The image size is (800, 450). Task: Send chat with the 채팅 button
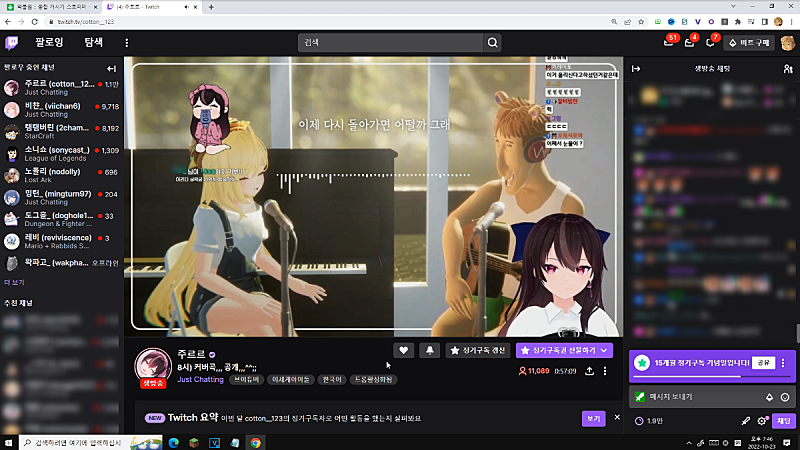[x=784, y=421]
